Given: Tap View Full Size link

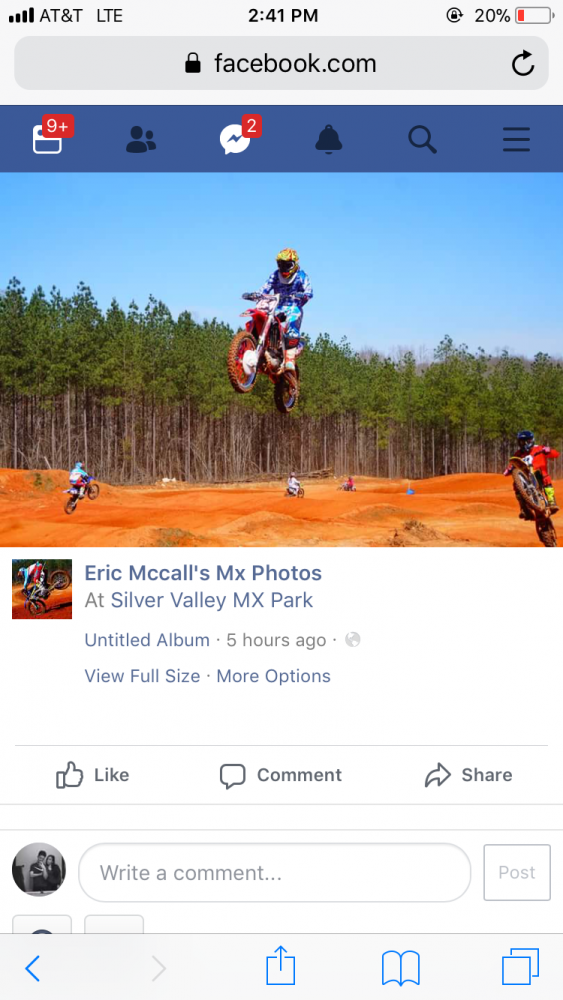Looking at the screenshot, I should [142, 676].
